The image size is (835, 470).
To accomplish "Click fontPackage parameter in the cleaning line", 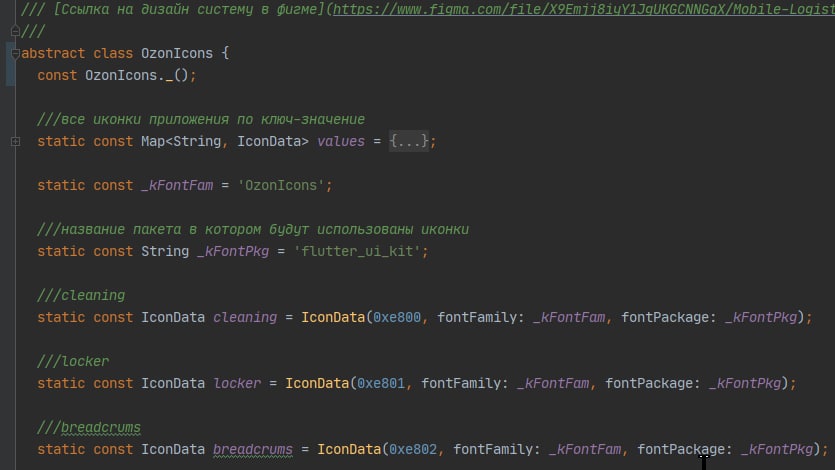I will tap(669, 317).
